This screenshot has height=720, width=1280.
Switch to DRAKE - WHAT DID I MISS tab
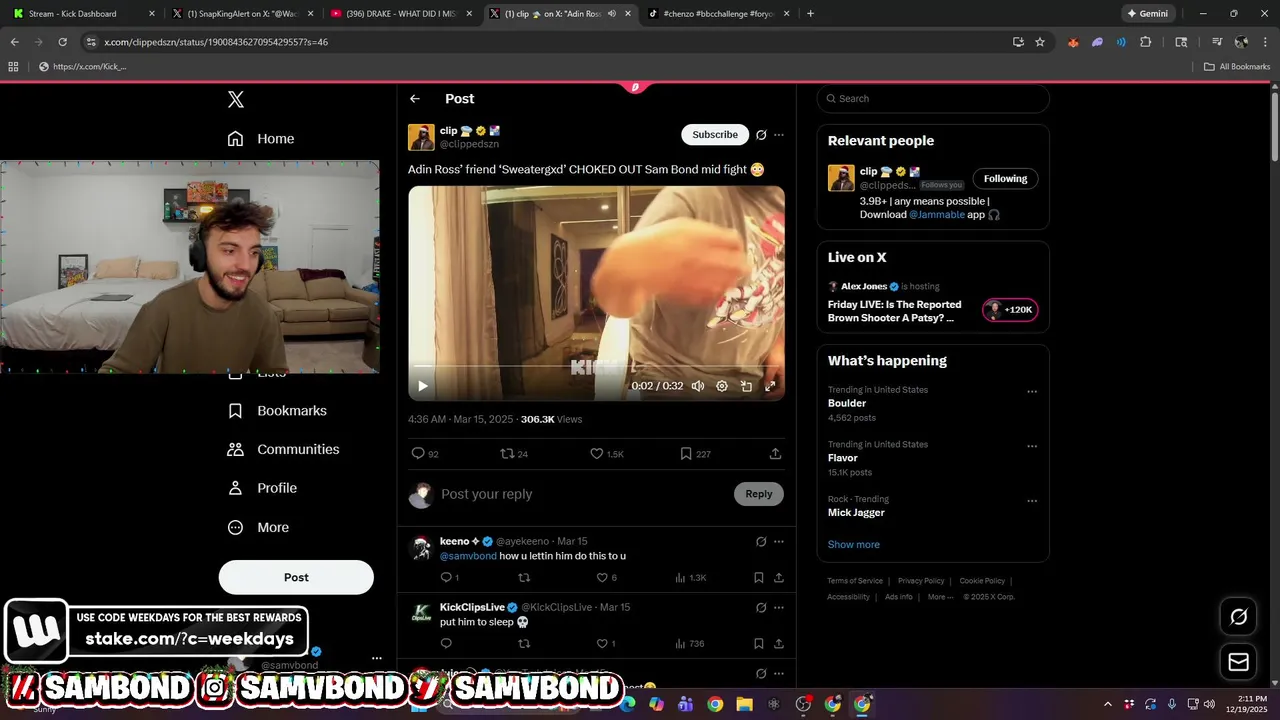tap(401, 14)
